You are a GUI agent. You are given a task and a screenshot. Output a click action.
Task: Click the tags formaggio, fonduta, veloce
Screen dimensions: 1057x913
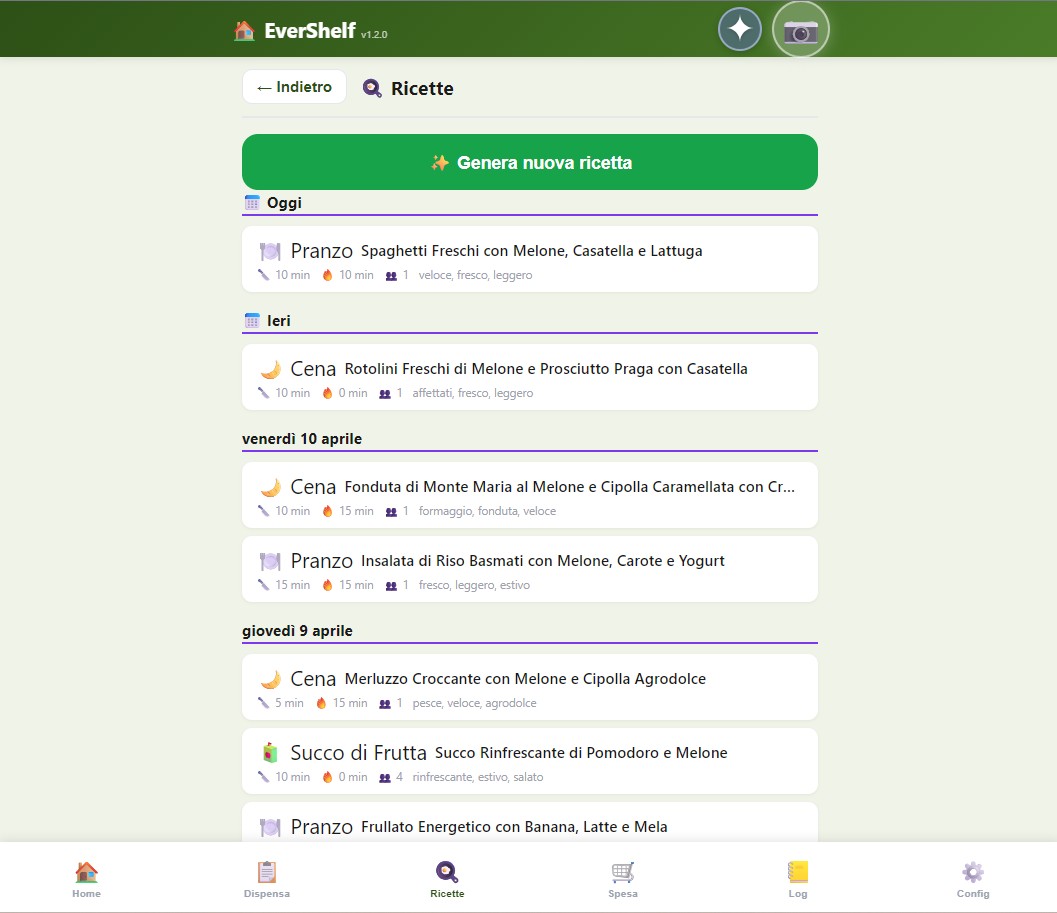[x=487, y=511]
